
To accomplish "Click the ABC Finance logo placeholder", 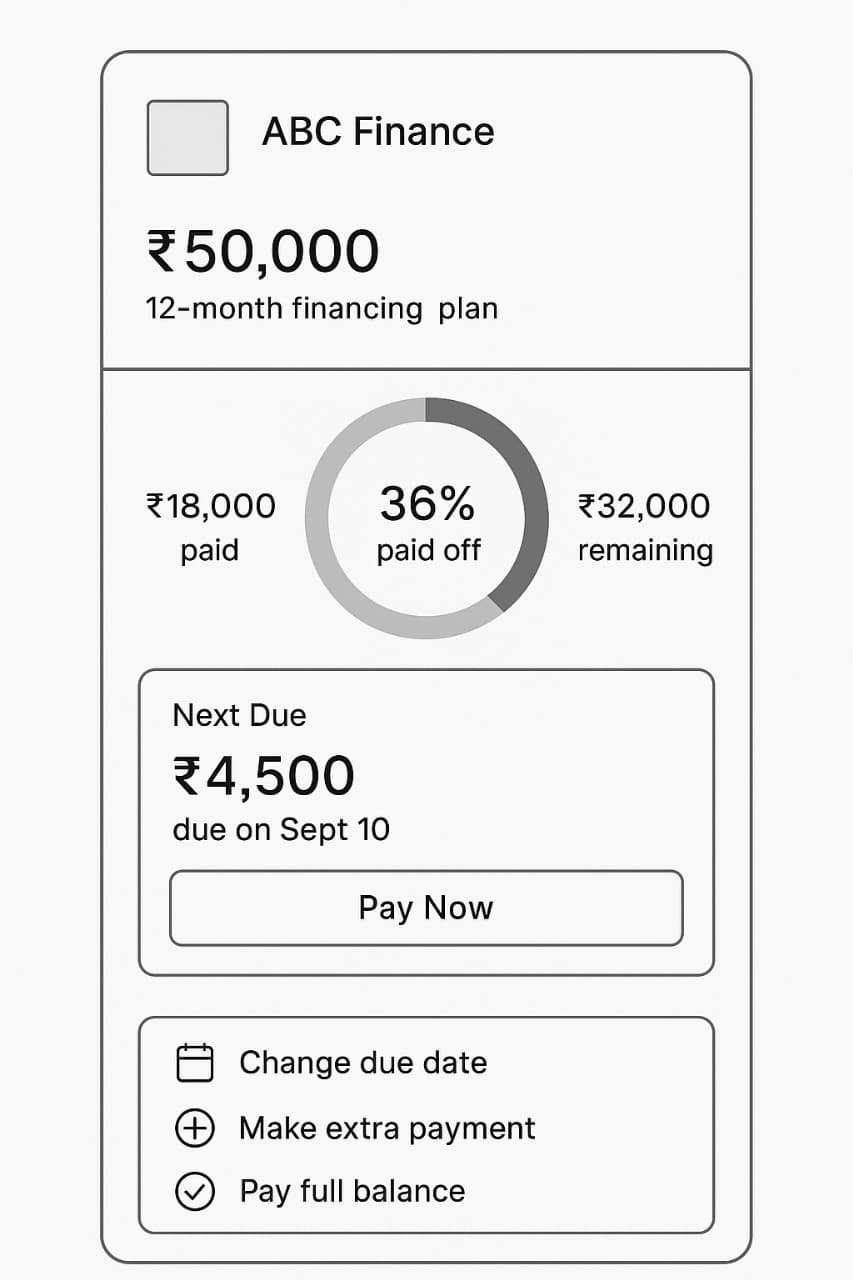I will click(x=188, y=138).
